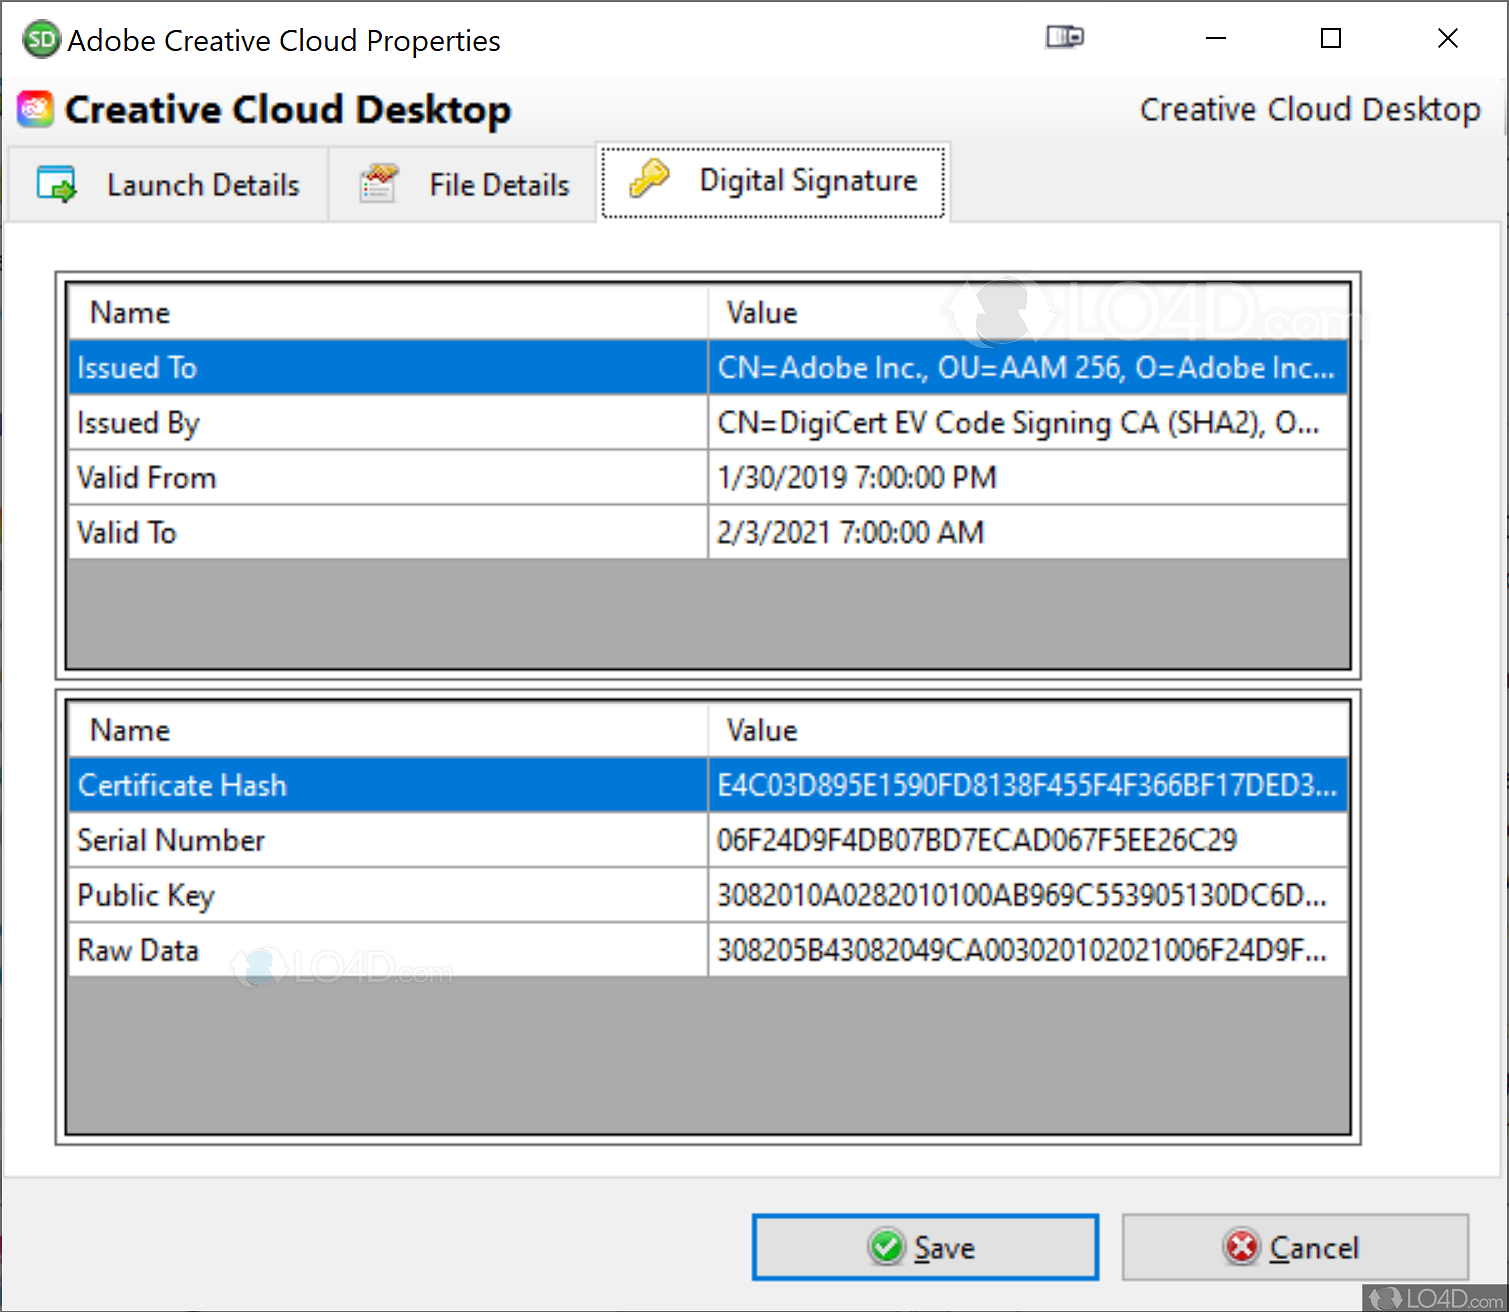This screenshot has width=1509, height=1312.
Task: Click the 1/30/2019 7:00:00 PM value
Action: pos(1028,477)
